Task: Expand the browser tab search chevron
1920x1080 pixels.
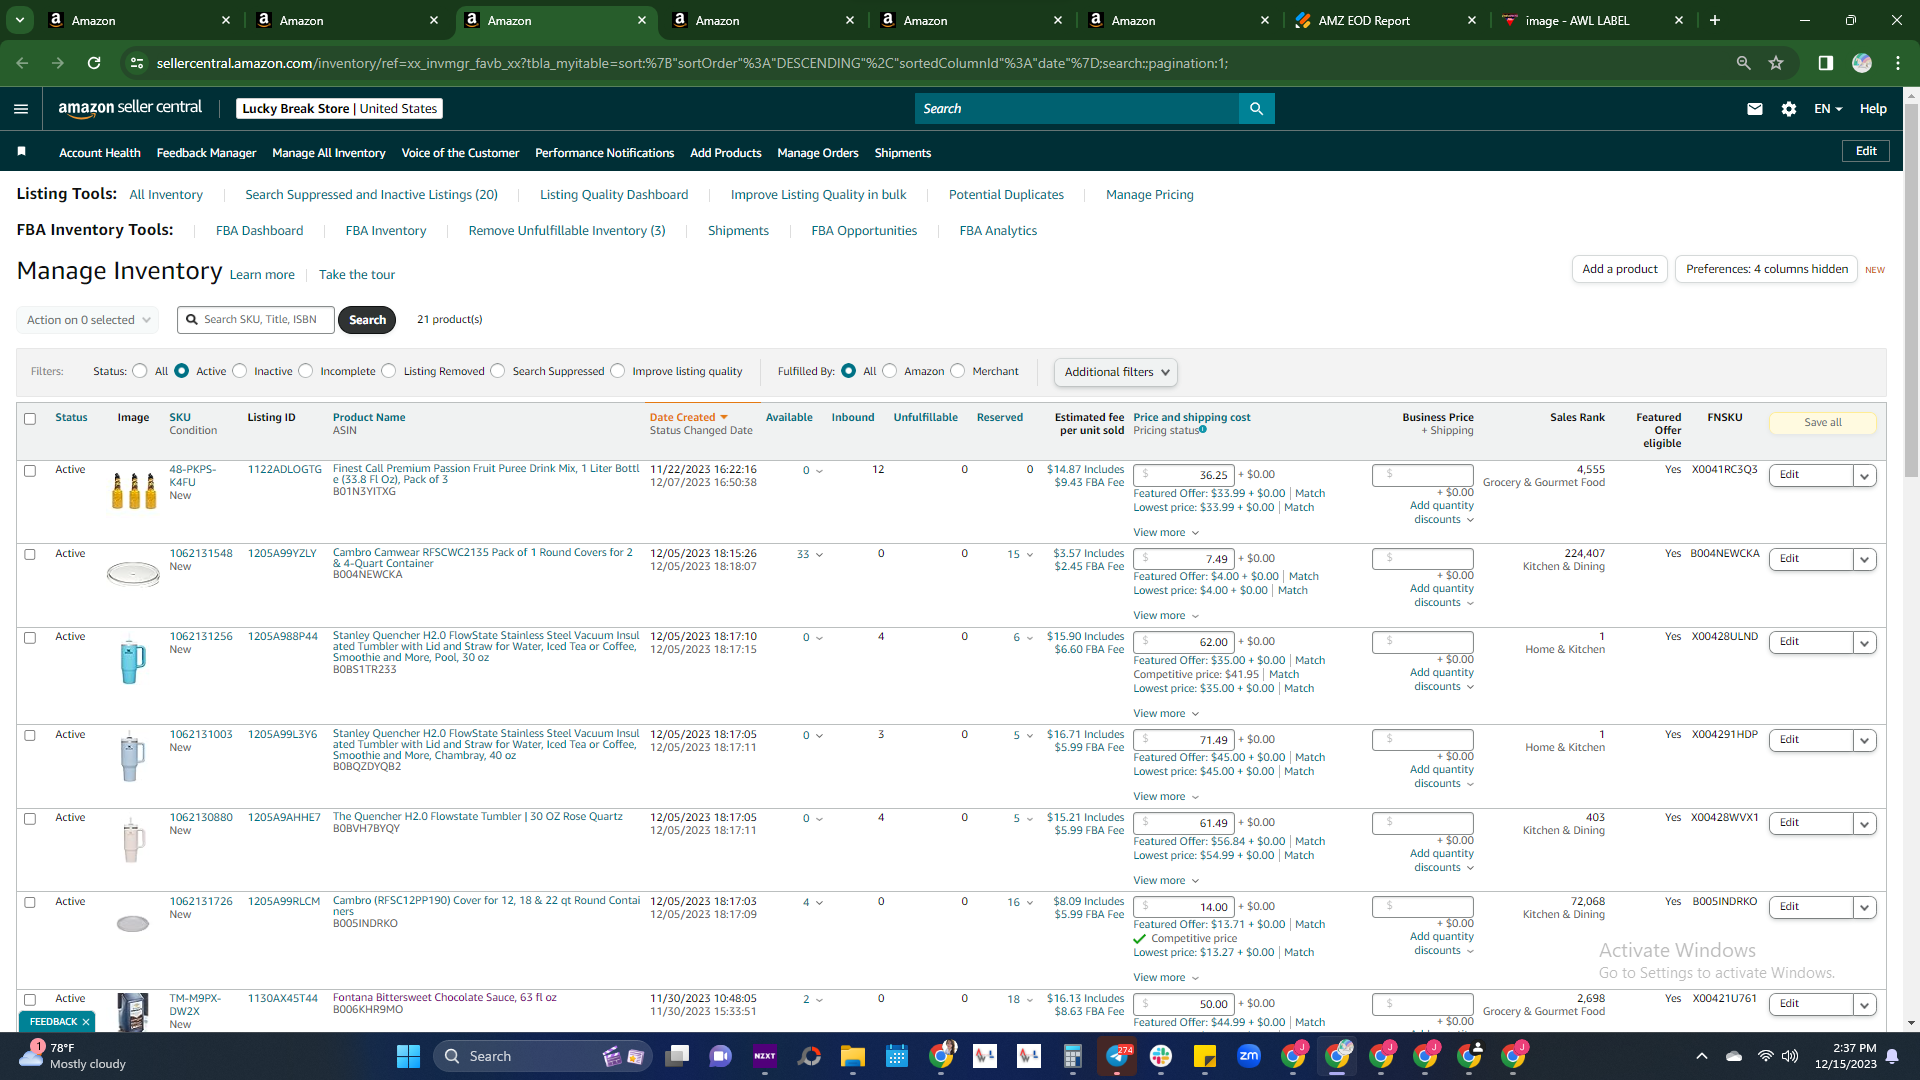Action: coord(20,20)
